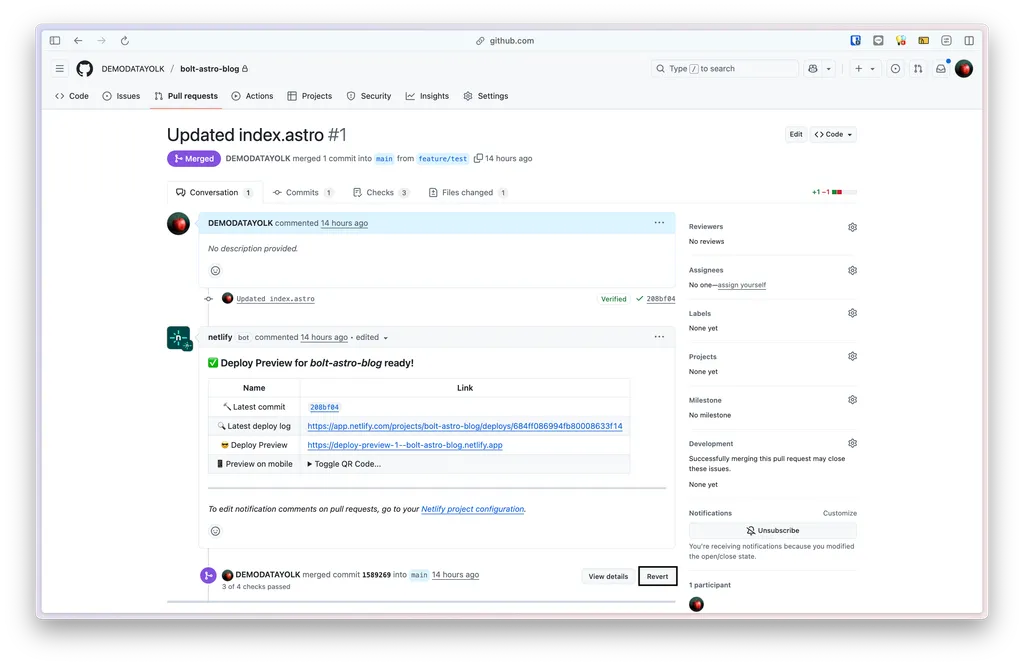Click the diffstat color bar
1024x666 pixels.
[x=844, y=193]
